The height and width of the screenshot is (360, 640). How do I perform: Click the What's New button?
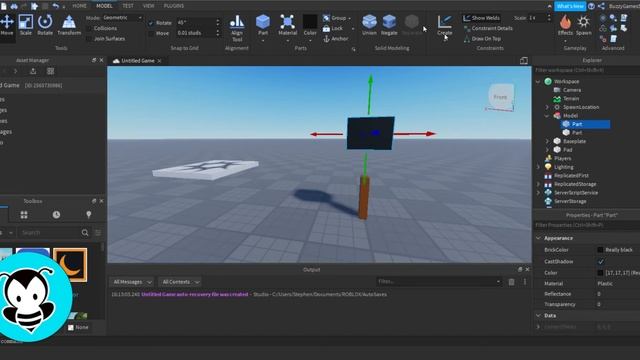[x=570, y=6]
